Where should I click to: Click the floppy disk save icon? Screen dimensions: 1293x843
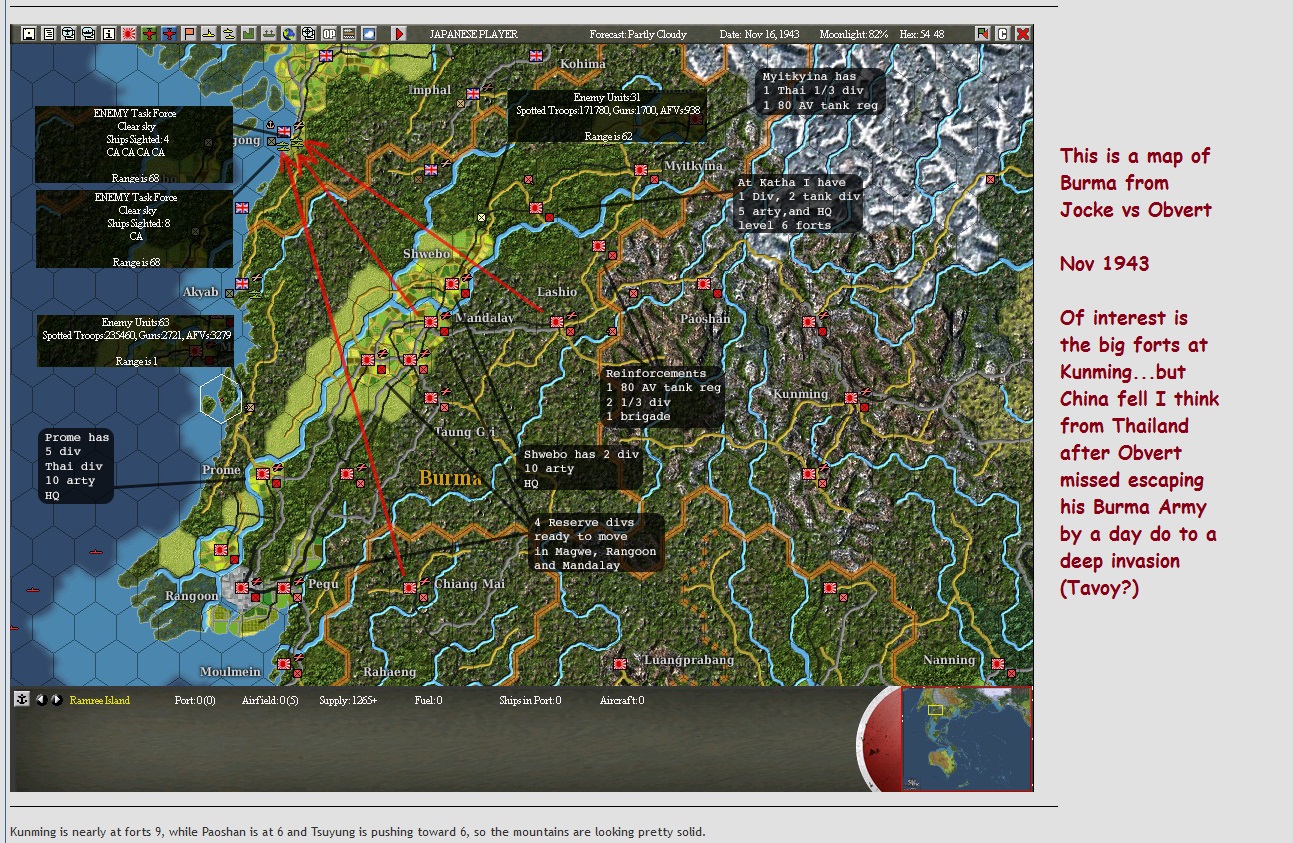pos(28,34)
